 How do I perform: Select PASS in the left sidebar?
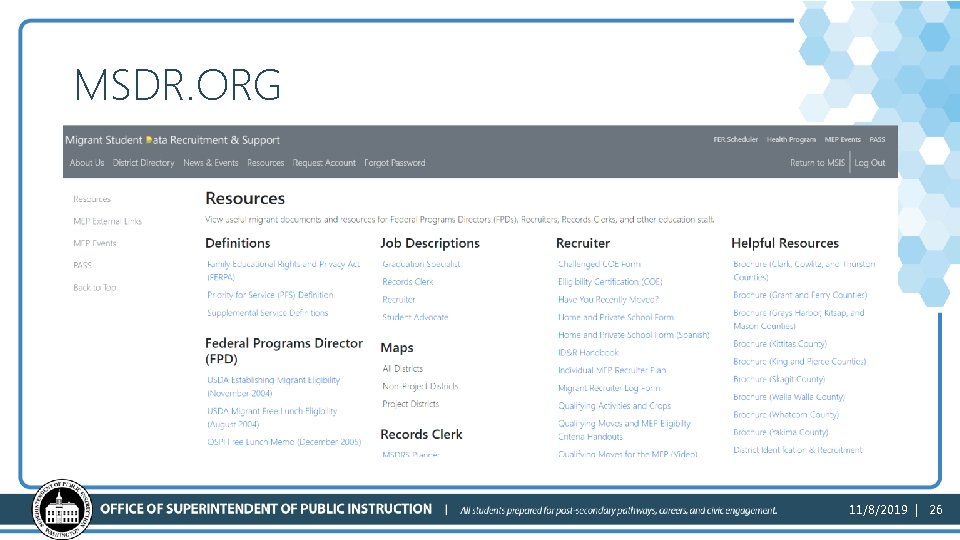pos(82,265)
